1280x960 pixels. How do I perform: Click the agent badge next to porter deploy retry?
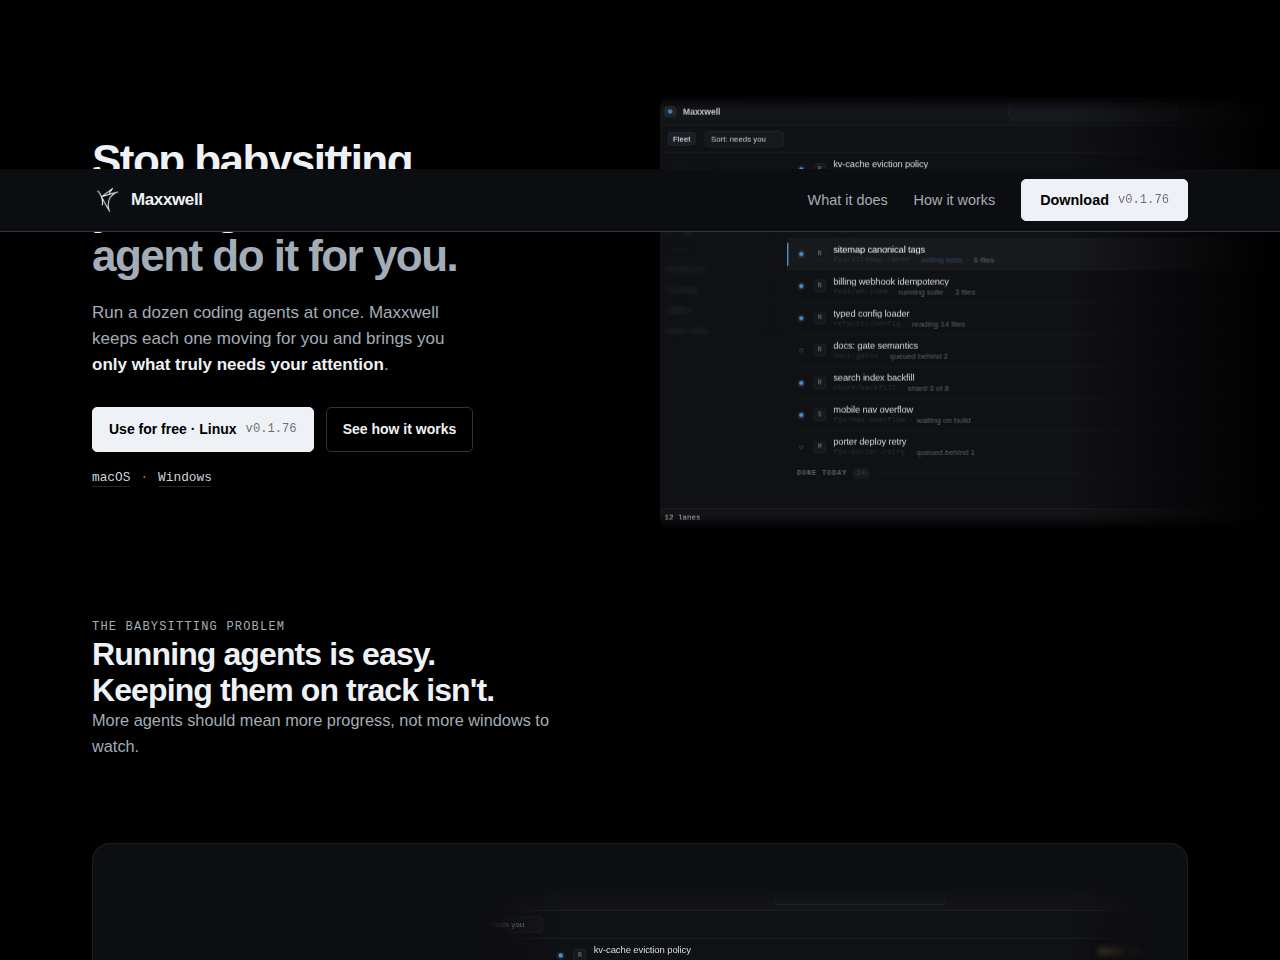click(x=819, y=446)
